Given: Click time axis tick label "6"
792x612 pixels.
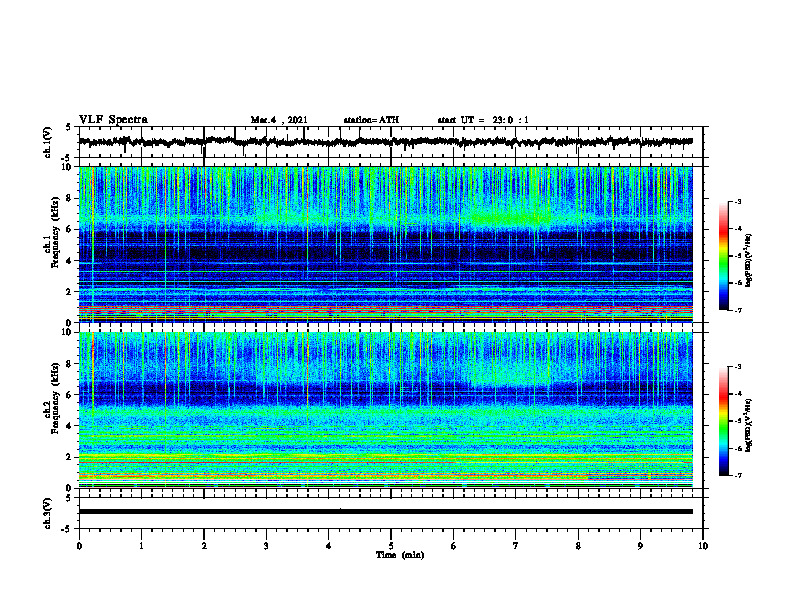Looking at the screenshot, I should click(x=454, y=546).
